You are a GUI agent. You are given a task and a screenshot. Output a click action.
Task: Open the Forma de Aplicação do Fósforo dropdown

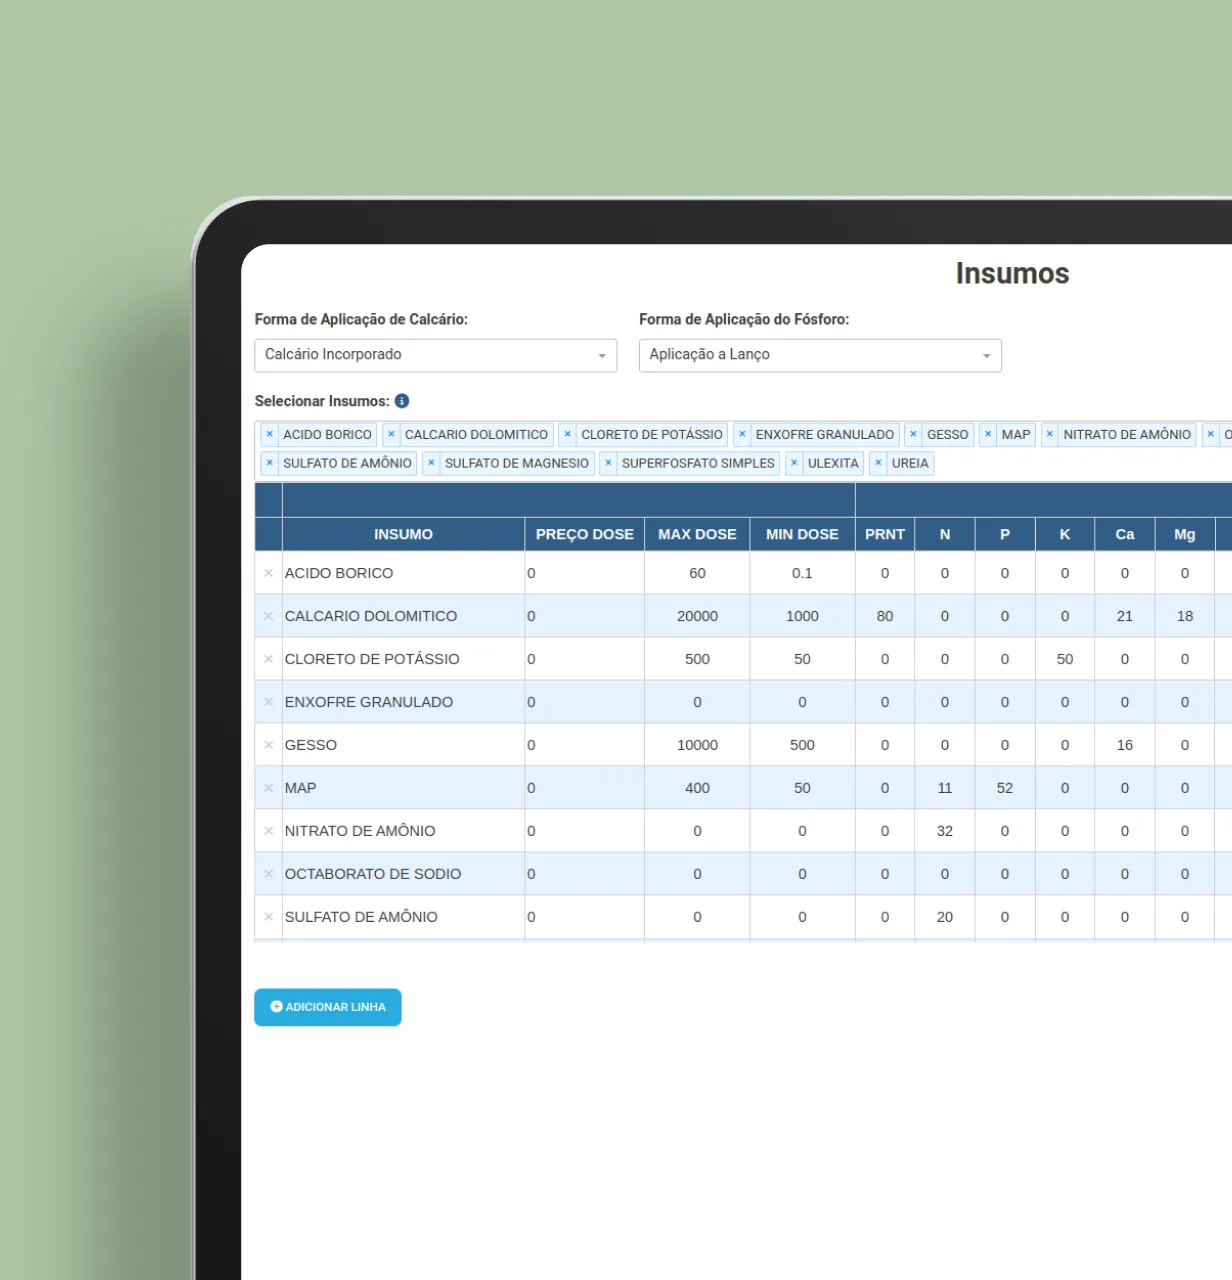pyautogui.click(x=819, y=355)
